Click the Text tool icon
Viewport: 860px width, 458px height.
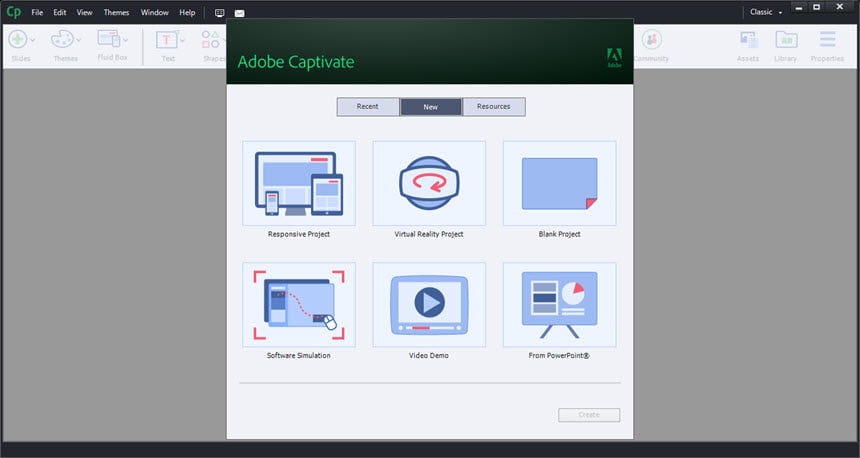tap(166, 39)
